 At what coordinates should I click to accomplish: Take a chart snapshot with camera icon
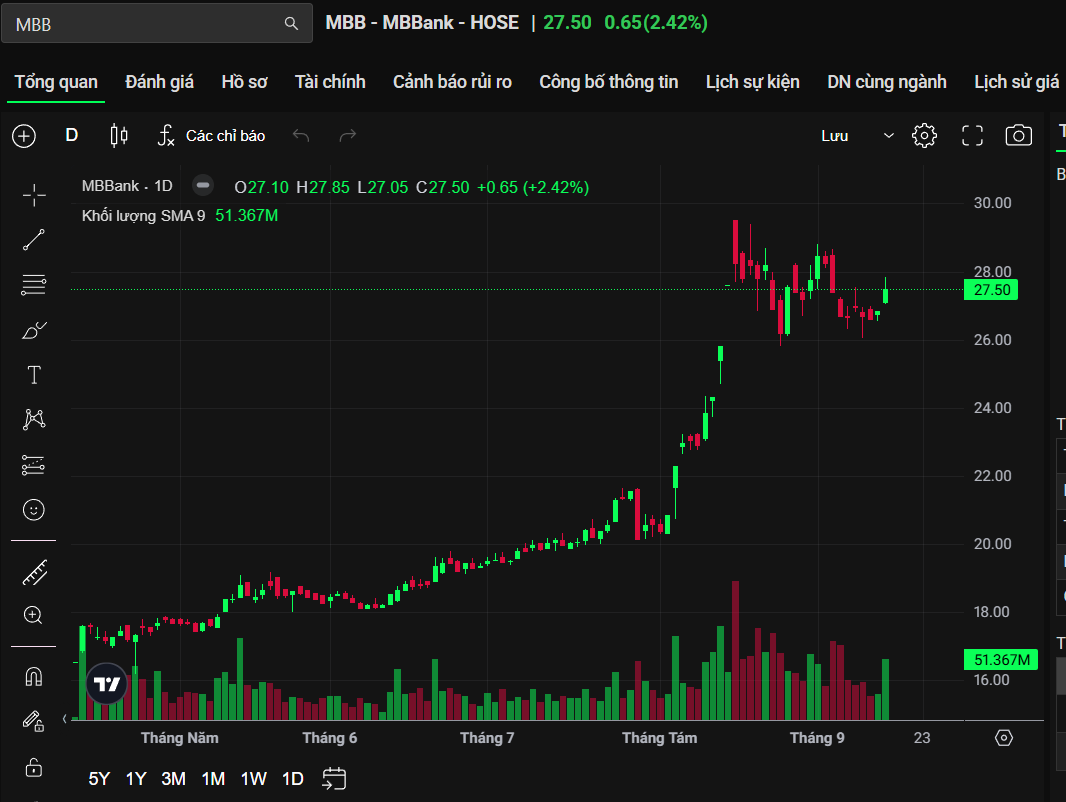(1018, 136)
